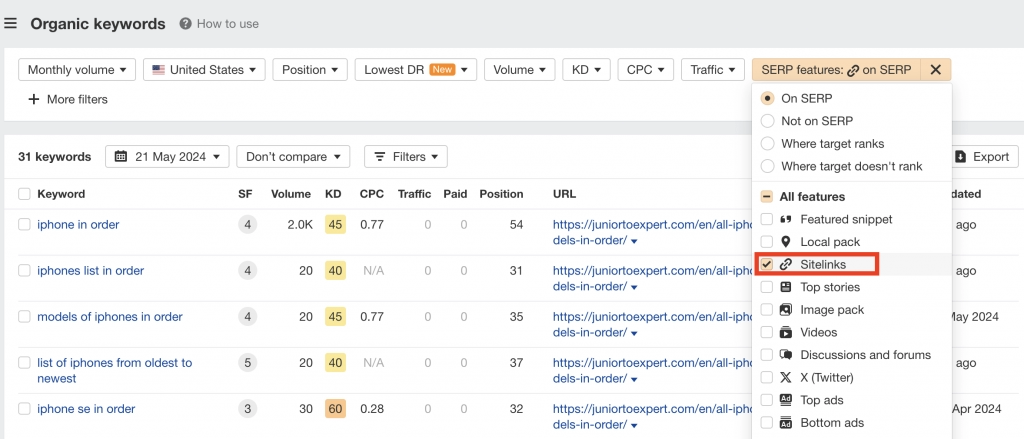
Task: Click the Videos feature icon
Action: 786,332
